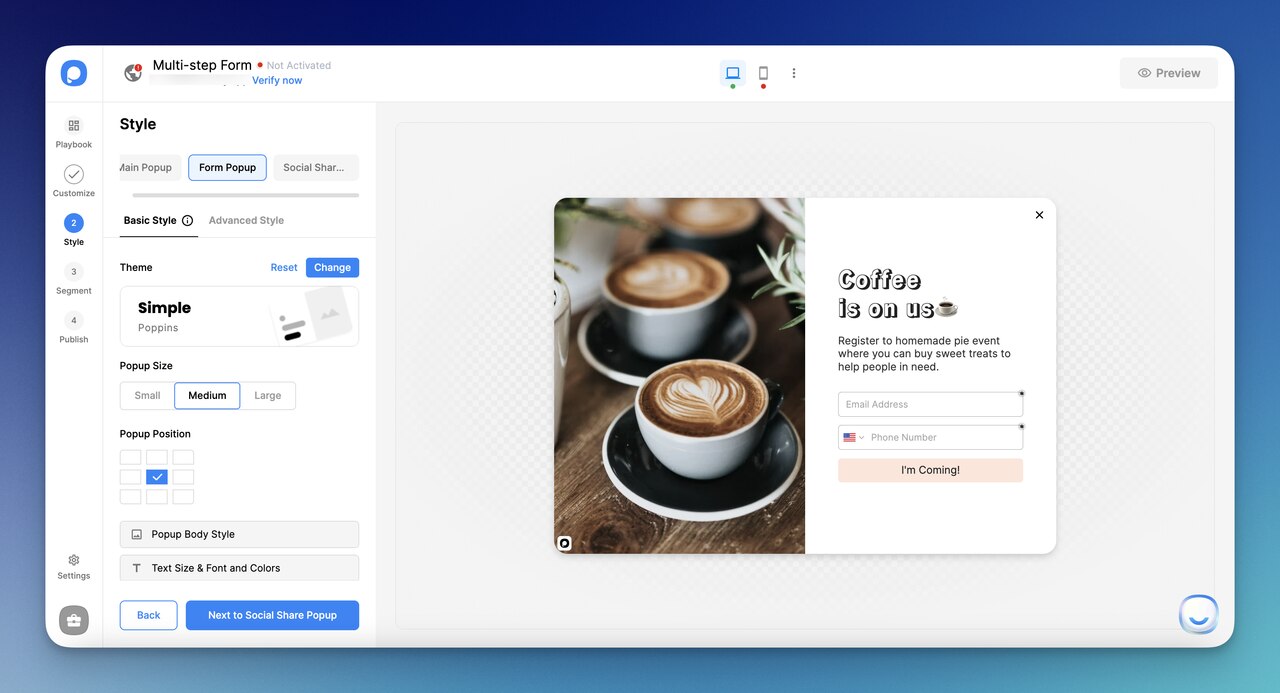Click the I'm Coming! button
This screenshot has height=693, width=1280.
[x=930, y=470]
